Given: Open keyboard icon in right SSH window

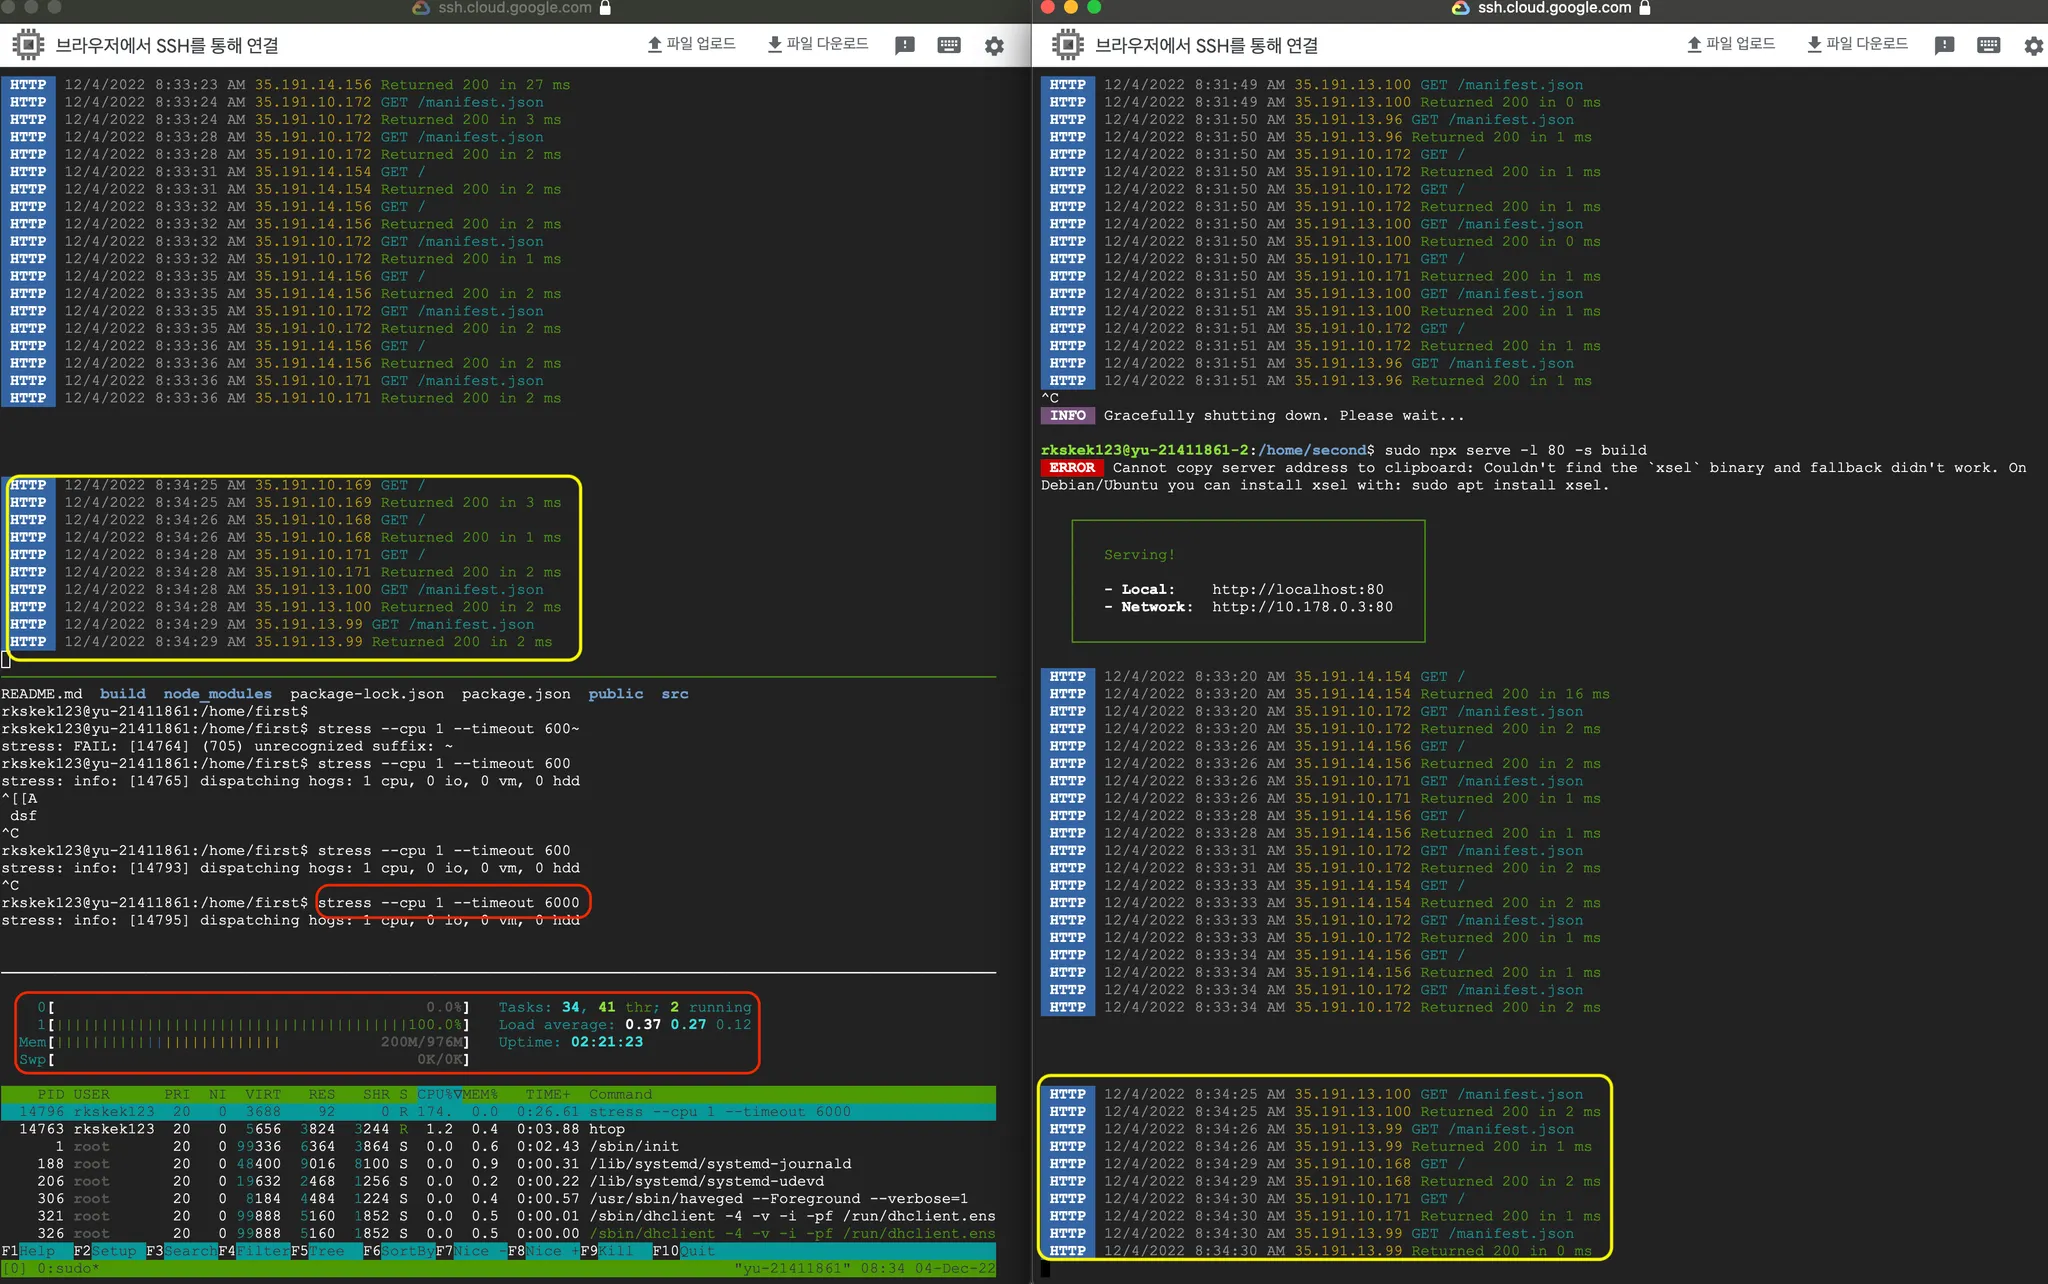Looking at the screenshot, I should coord(1989,45).
